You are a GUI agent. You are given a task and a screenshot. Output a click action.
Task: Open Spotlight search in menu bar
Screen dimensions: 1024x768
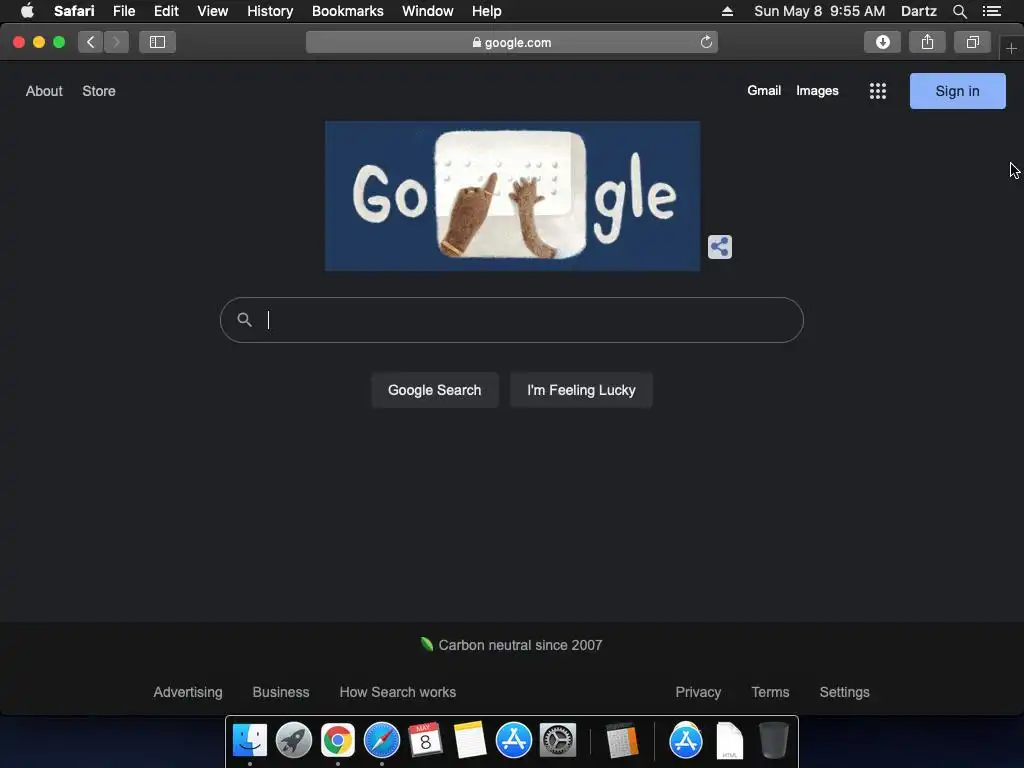pyautogui.click(x=959, y=11)
